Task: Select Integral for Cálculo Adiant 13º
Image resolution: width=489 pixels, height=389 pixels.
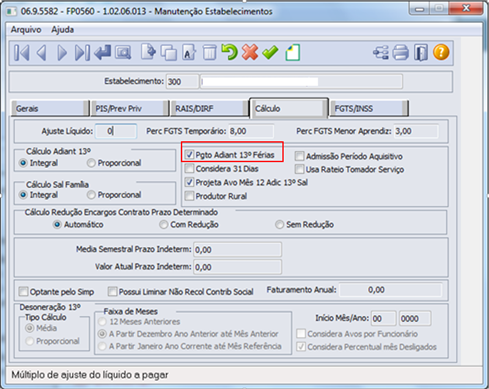Action: [x=23, y=163]
